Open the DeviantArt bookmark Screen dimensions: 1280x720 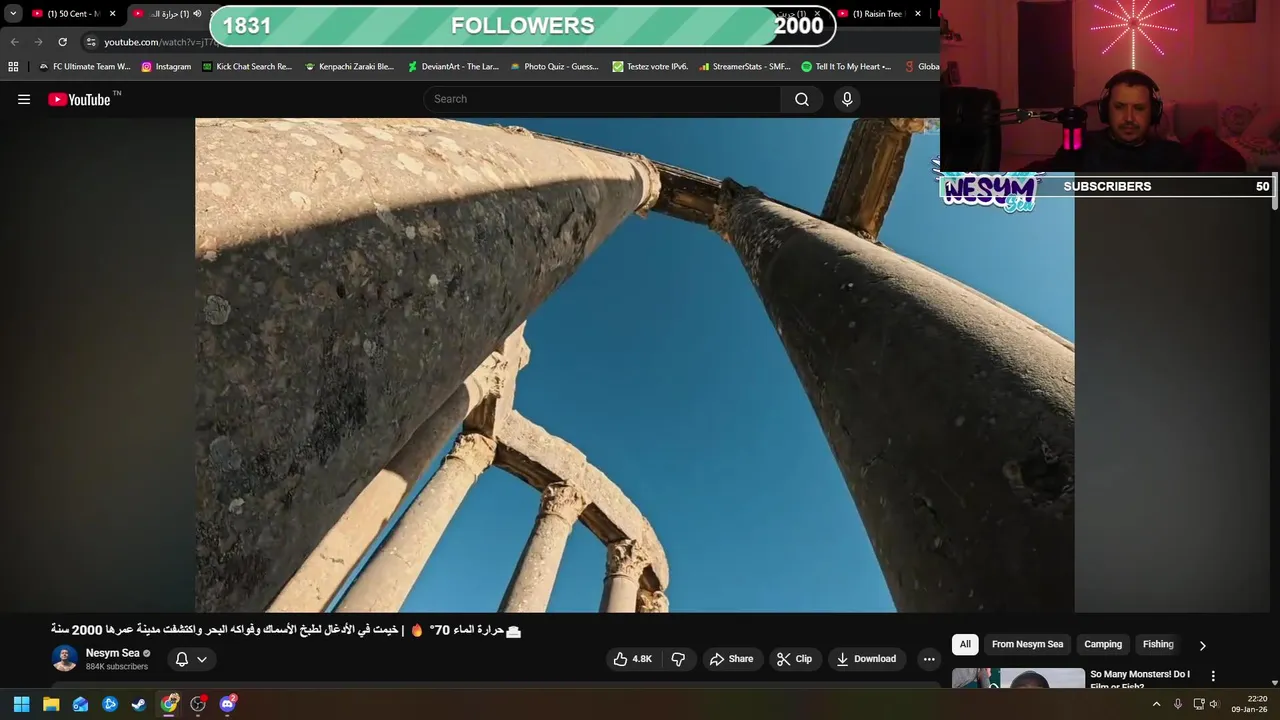(453, 67)
